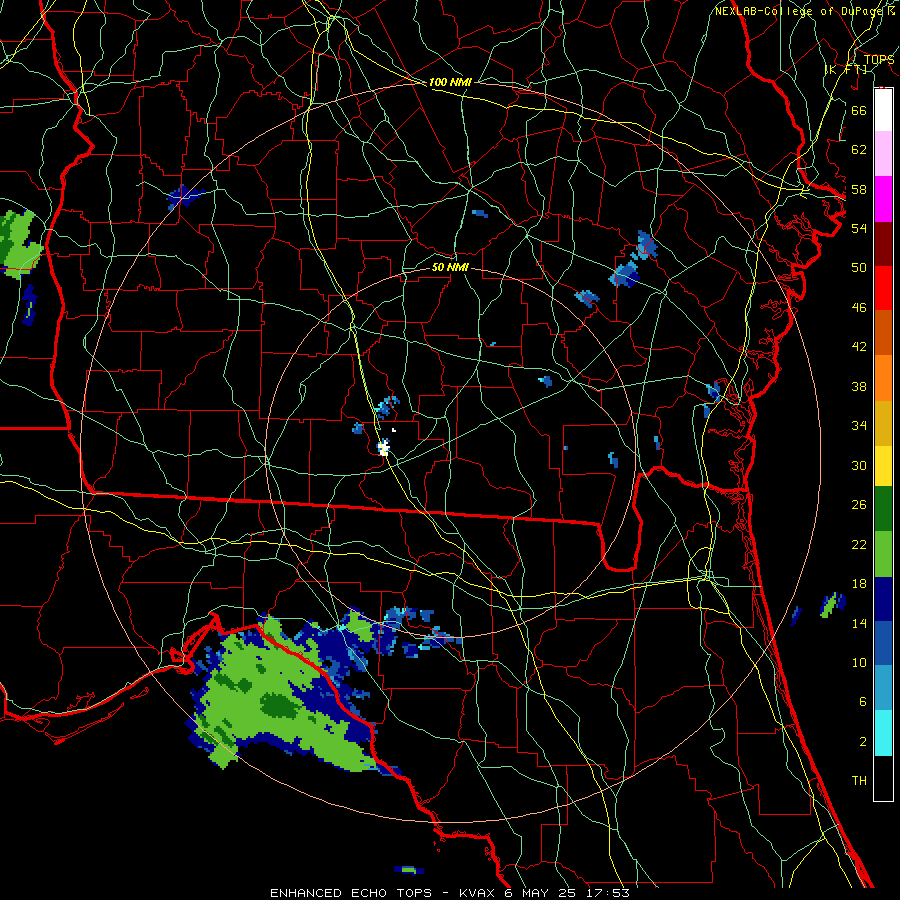Click the "10" legend value

coord(859,662)
